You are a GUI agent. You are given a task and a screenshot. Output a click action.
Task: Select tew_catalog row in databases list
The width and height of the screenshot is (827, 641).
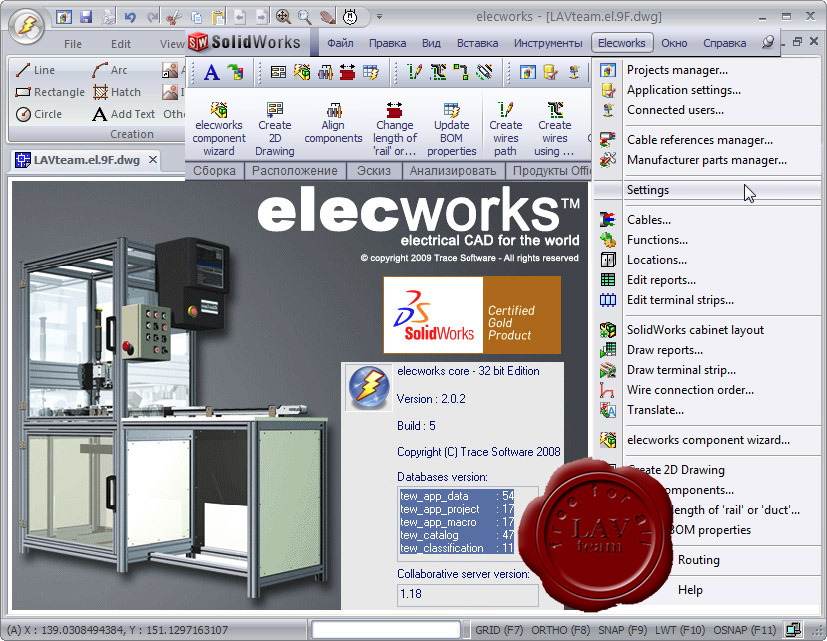tap(457, 535)
